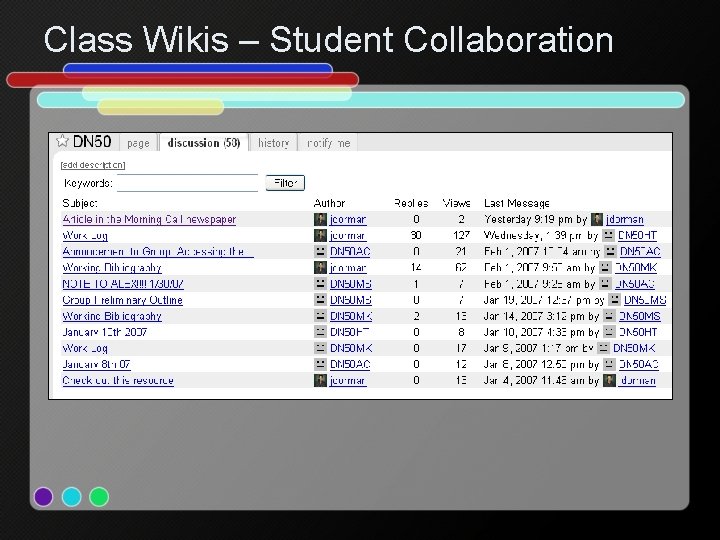Open Working Bibliography thread by jdorman

tap(112, 268)
